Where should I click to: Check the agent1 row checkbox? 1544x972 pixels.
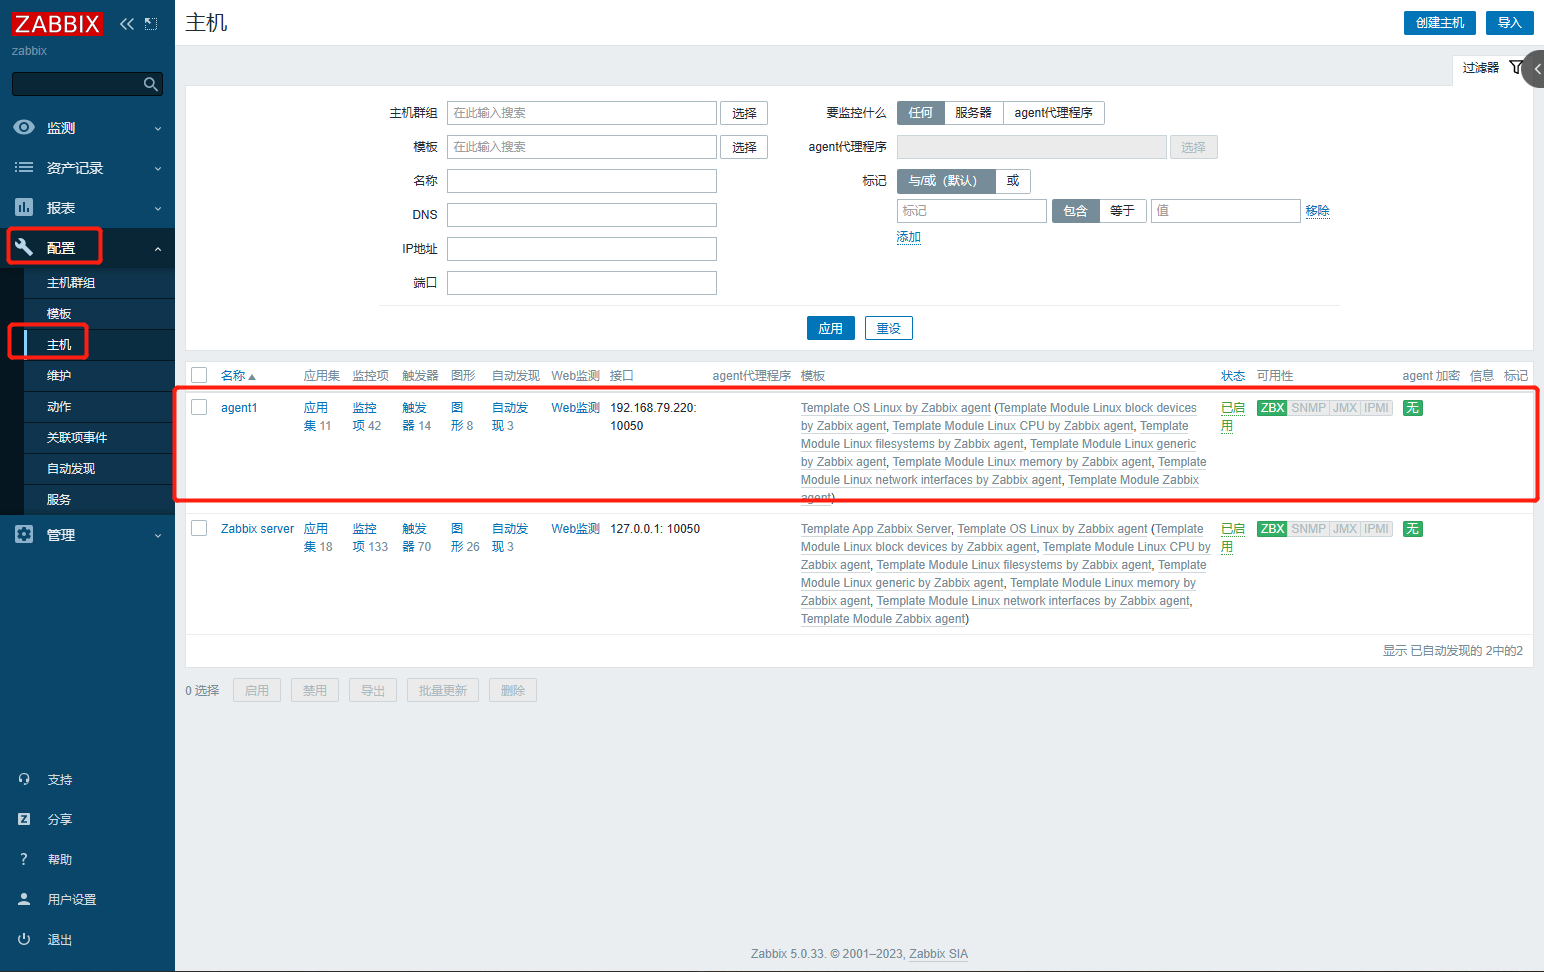tap(199, 407)
